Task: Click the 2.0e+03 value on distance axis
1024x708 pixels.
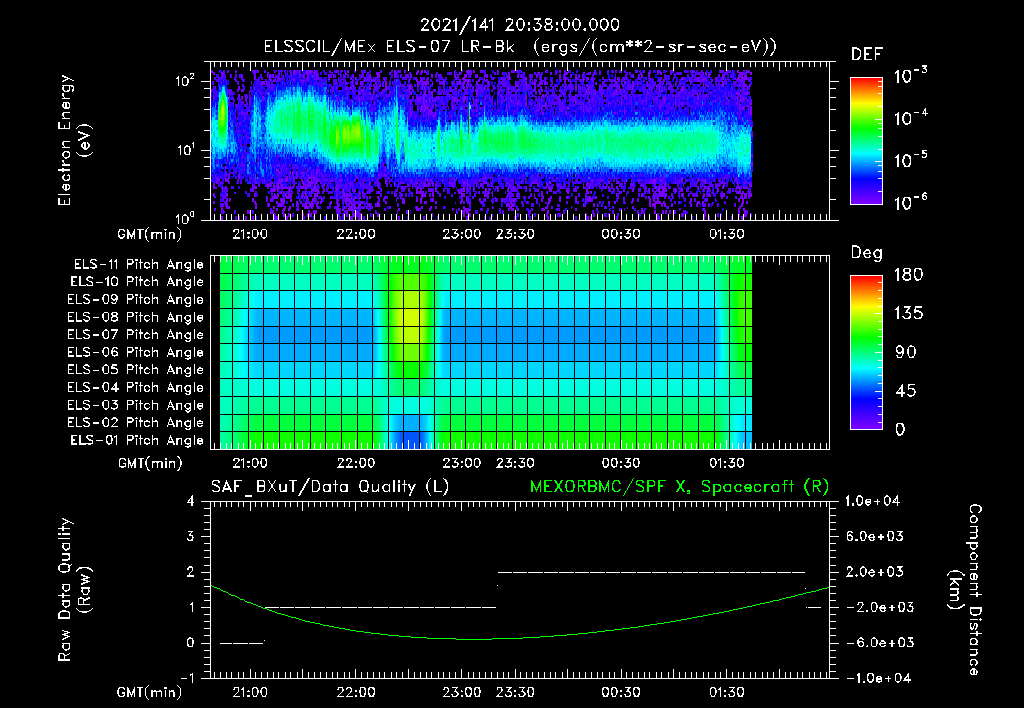Action: pos(875,571)
